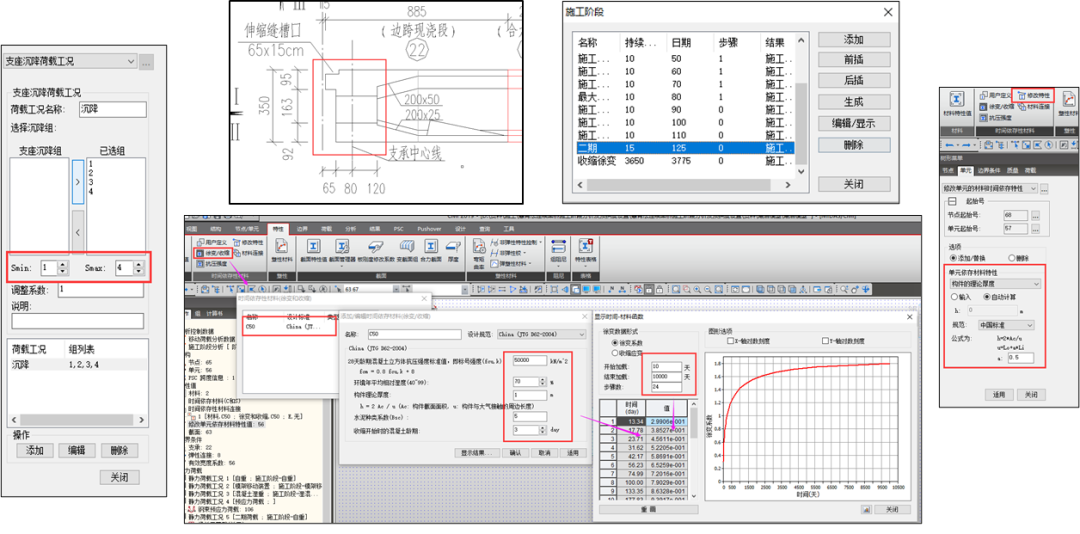Viewport: 1080px width, 534px height.
Task: Open 荷载 ribbon tab
Action: click(x=326, y=228)
